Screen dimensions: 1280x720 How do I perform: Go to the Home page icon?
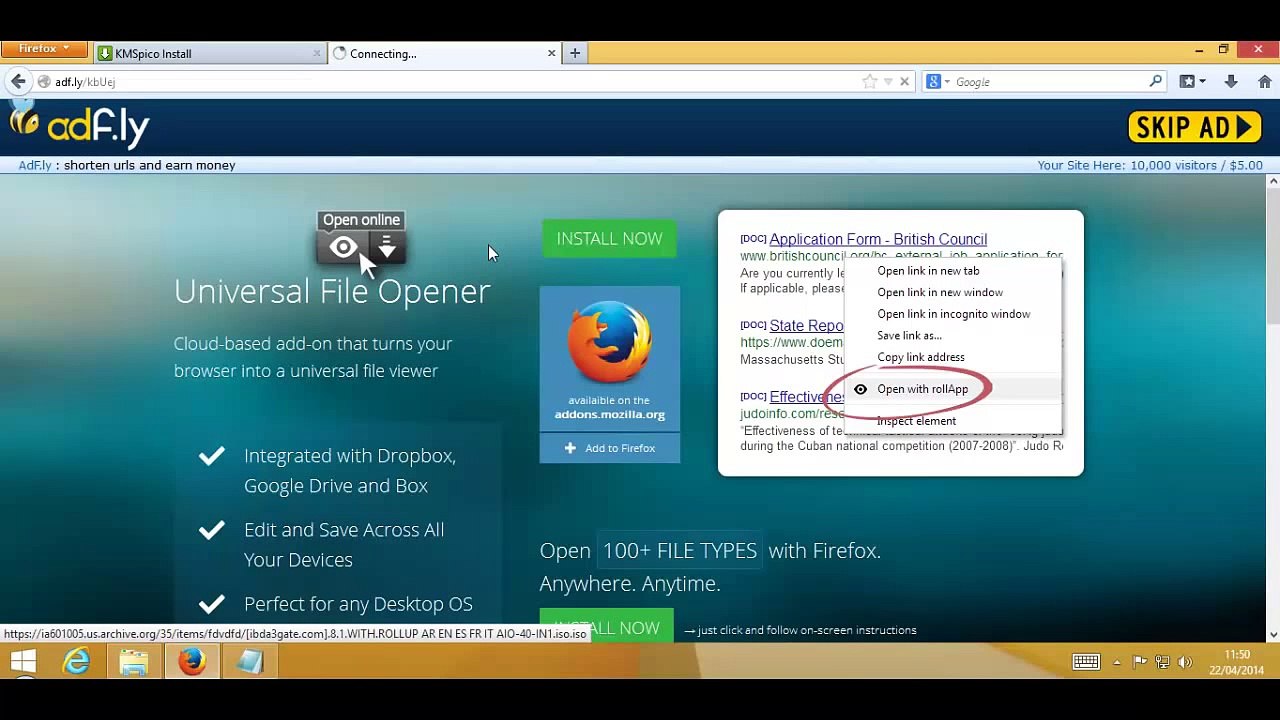click(1264, 82)
